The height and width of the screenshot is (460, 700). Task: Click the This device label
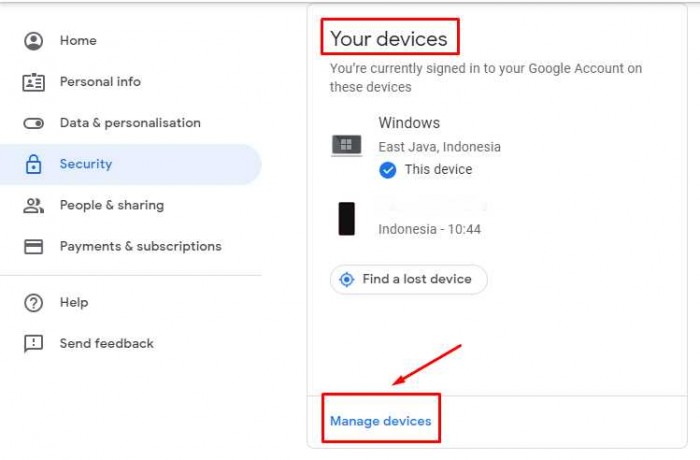click(438, 170)
